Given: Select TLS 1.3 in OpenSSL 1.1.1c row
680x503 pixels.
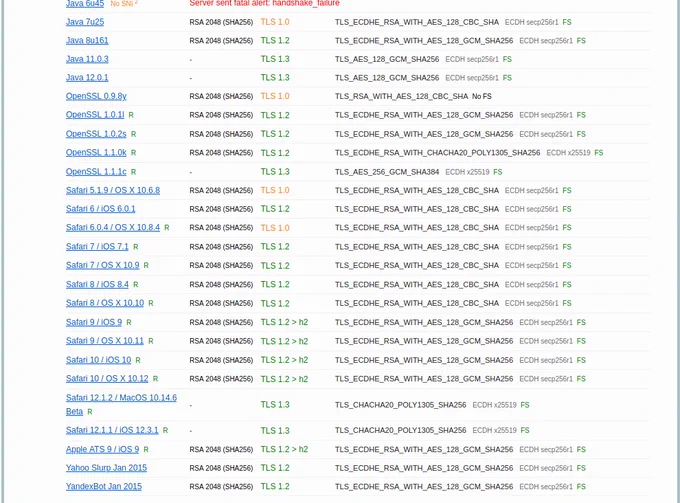Looking at the screenshot, I should [275, 172].
